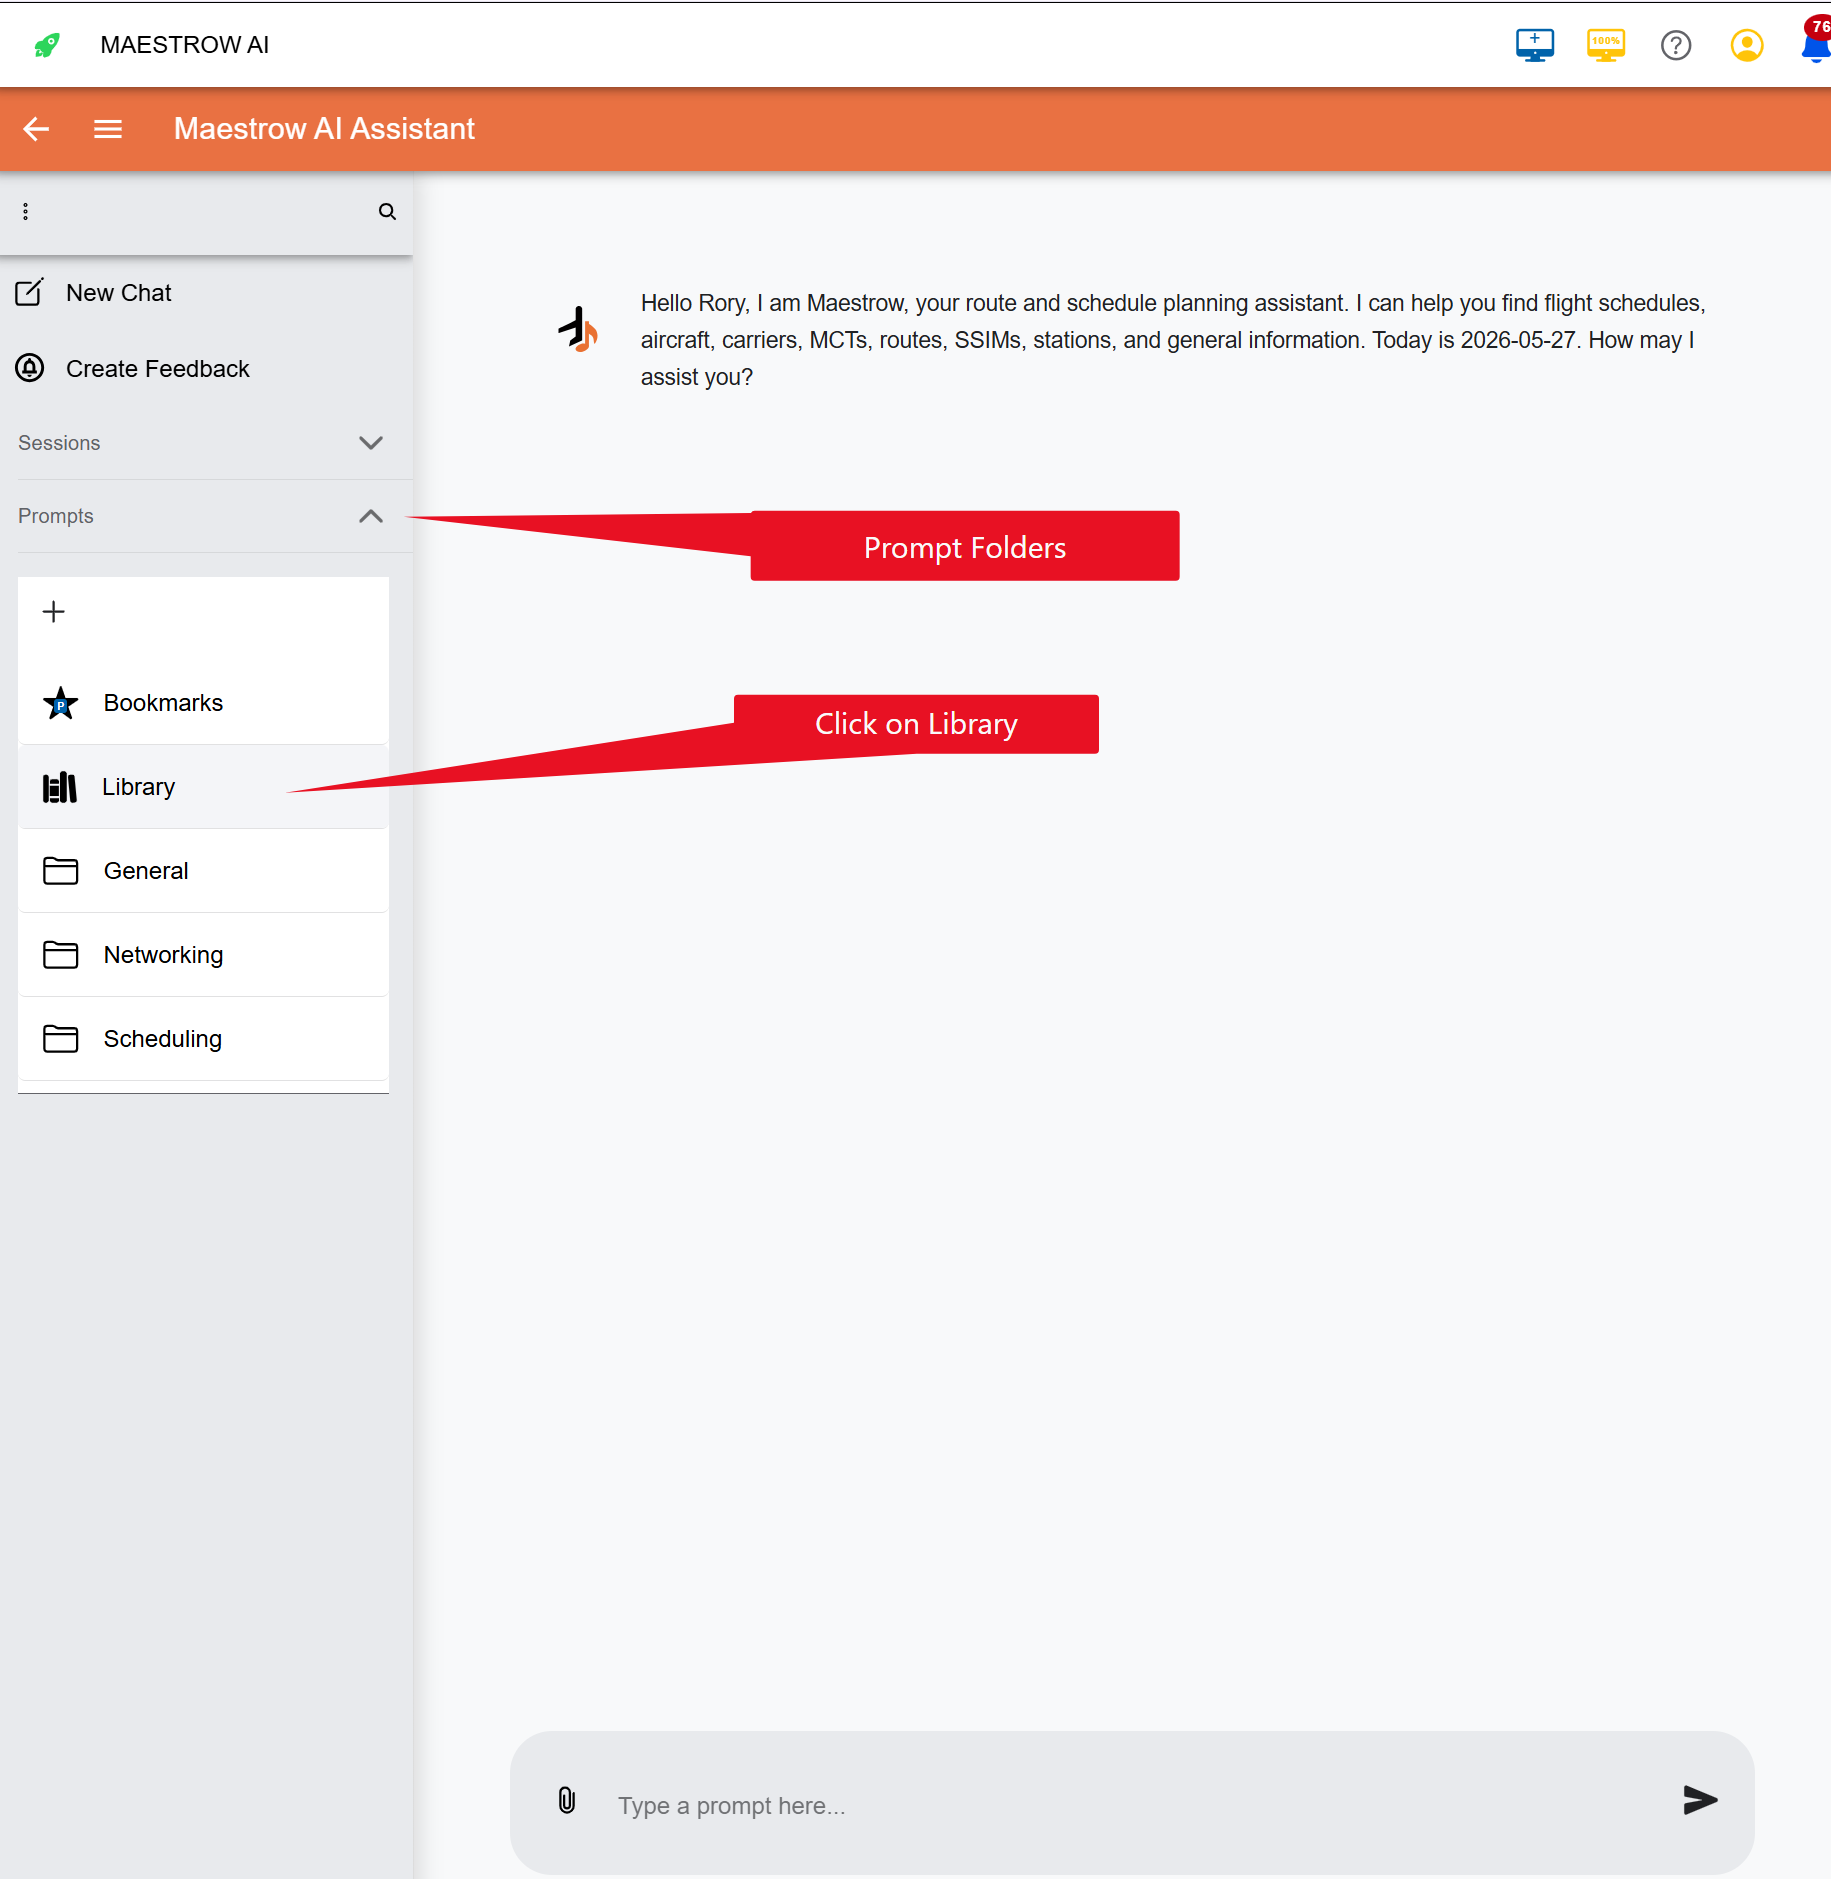Click the Maestrow AI Assistant header title
The width and height of the screenshot is (1831, 1879).
(x=324, y=129)
